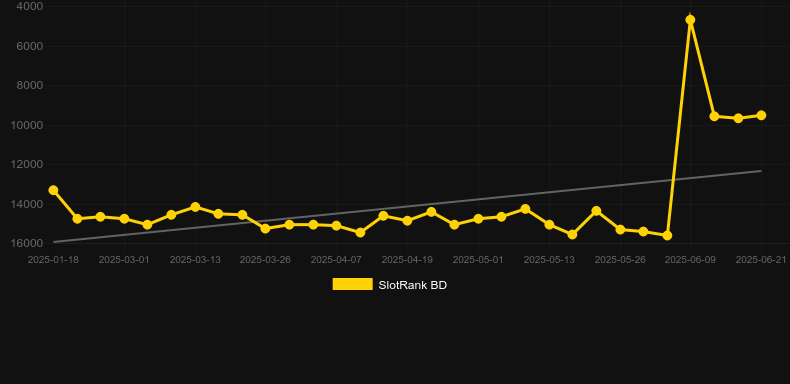Select the first data point above 2025-01-18
The width and height of the screenshot is (790, 384).
53,190
